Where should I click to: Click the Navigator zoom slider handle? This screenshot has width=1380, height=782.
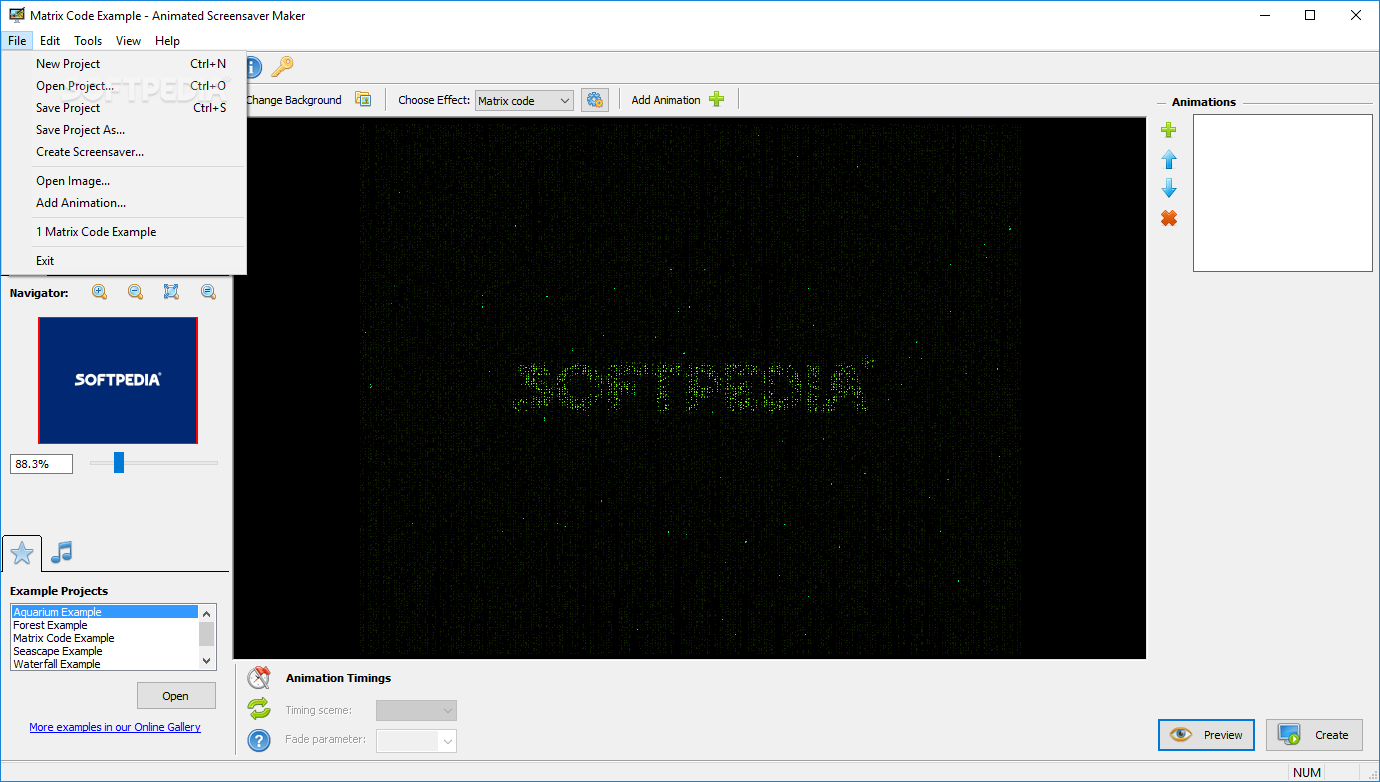tap(119, 462)
